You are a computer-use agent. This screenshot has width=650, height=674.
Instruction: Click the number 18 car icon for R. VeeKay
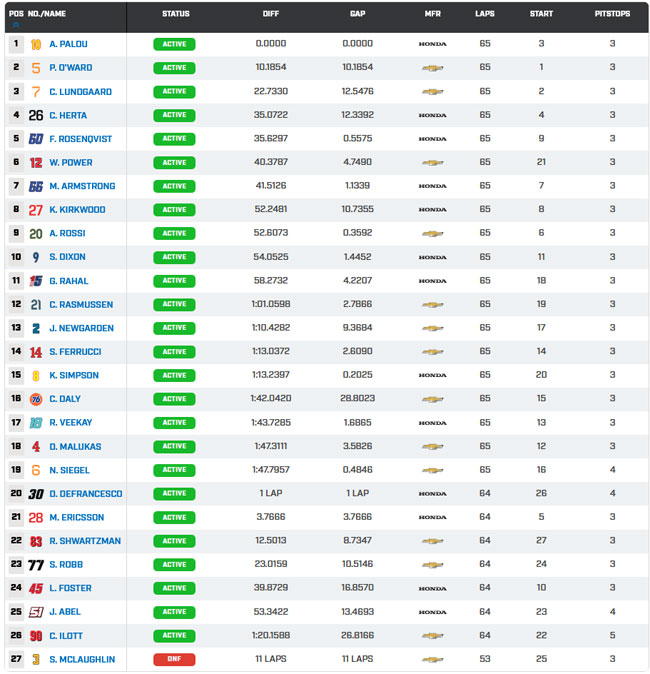(x=36, y=423)
